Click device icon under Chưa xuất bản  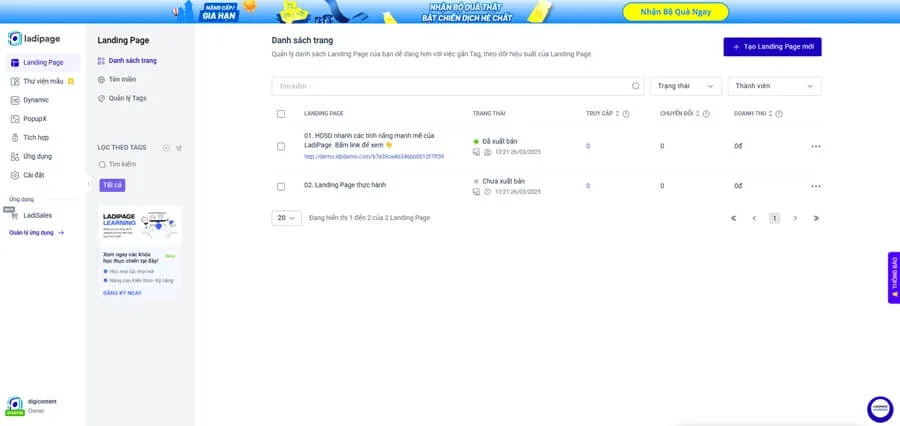pos(476,192)
